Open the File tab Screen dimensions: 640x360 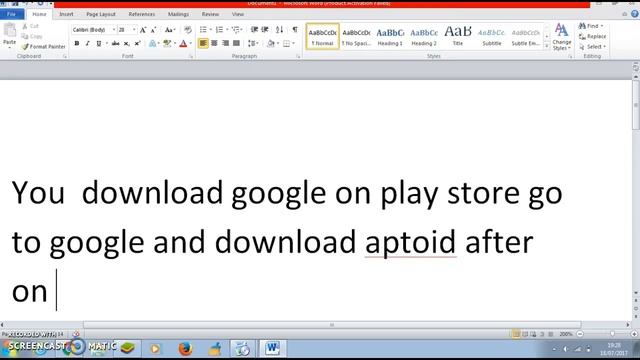pos(11,14)
